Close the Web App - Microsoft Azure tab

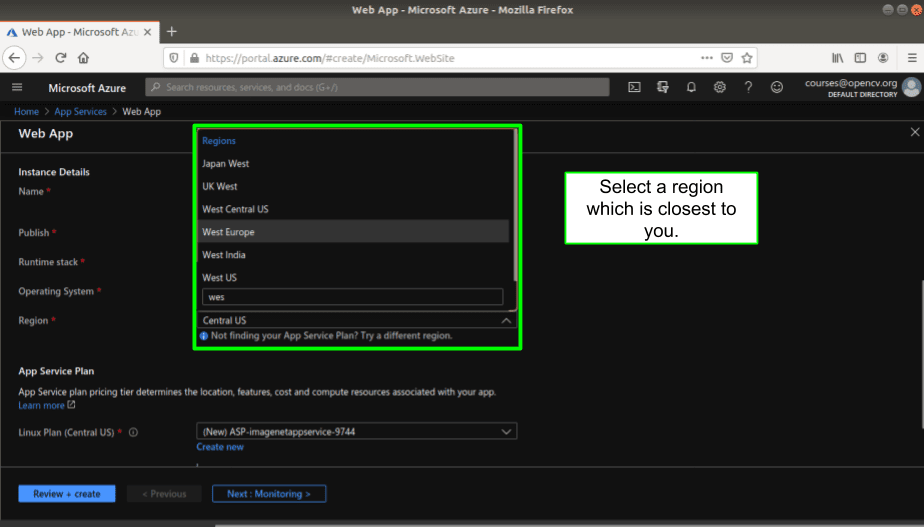pyautogui.click(x=147, y=32)
